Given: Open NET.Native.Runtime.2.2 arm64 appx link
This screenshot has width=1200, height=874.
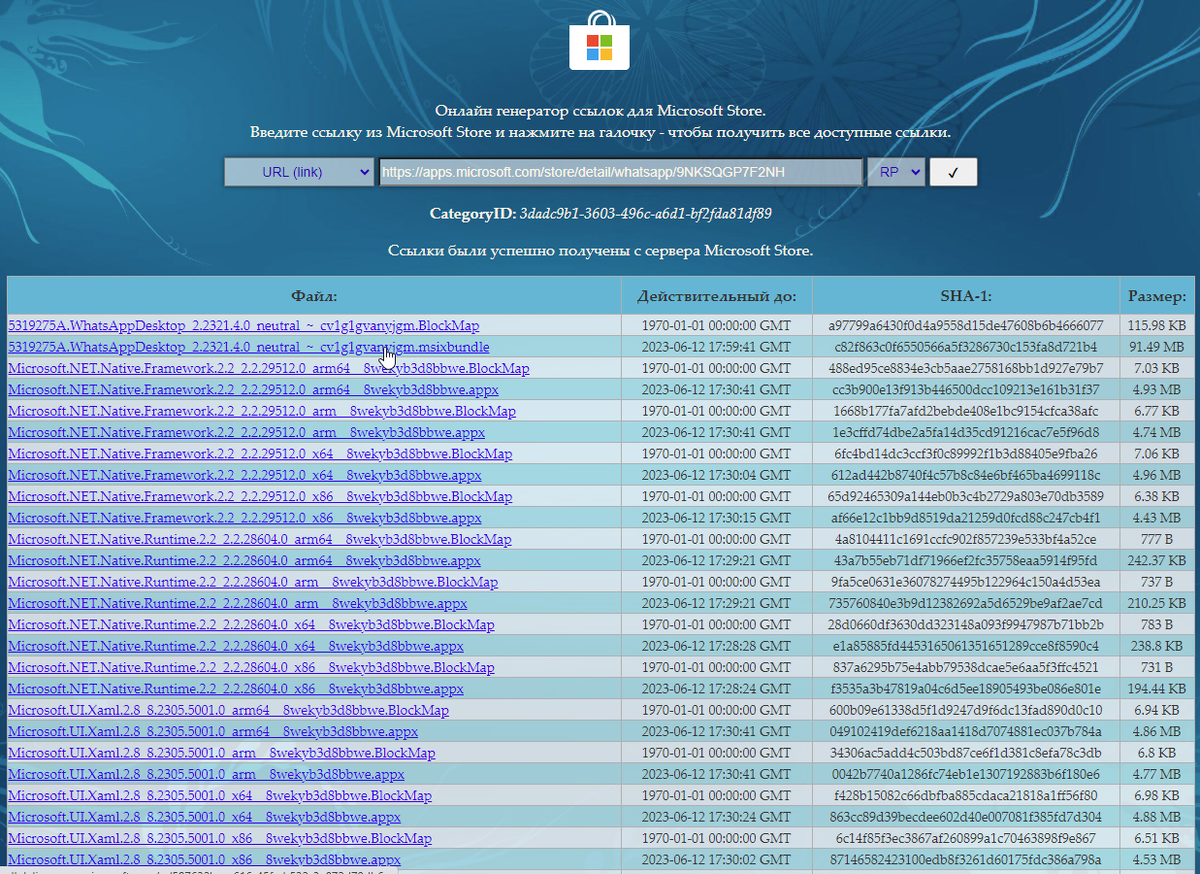Looking at the screenshot, I should click(x=244, y=561).
